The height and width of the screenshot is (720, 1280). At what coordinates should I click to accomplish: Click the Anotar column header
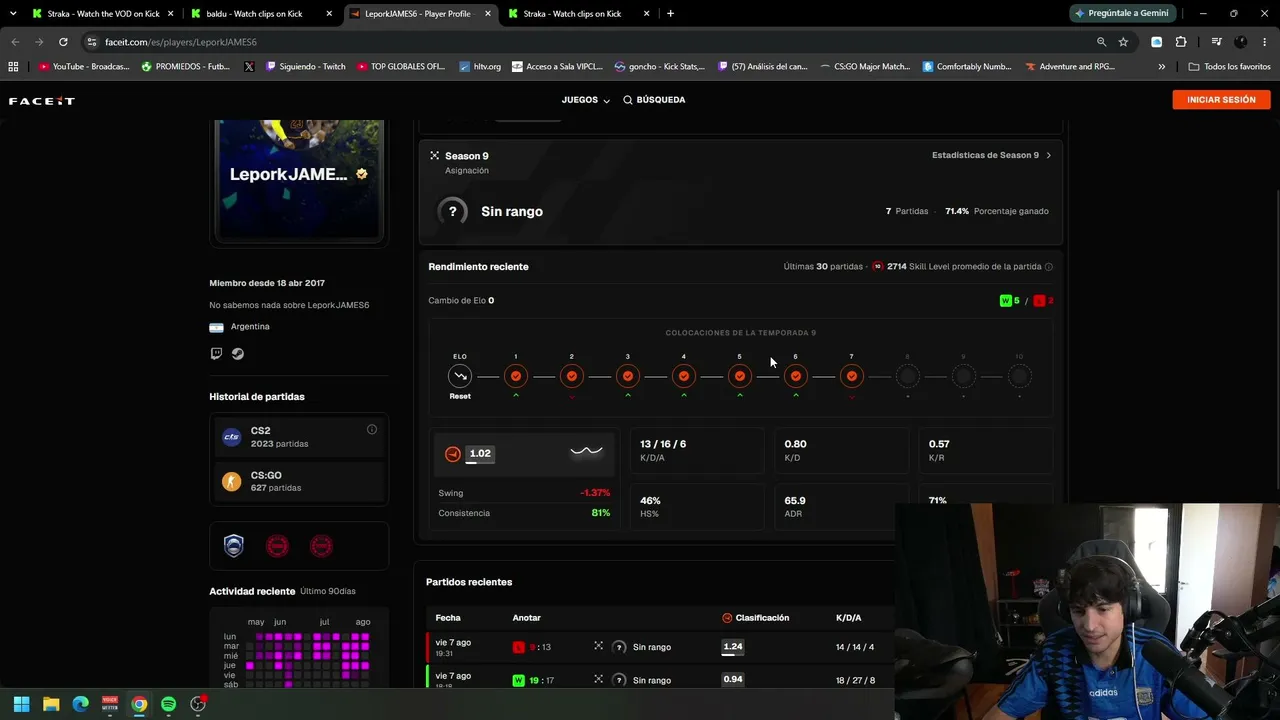527,618
